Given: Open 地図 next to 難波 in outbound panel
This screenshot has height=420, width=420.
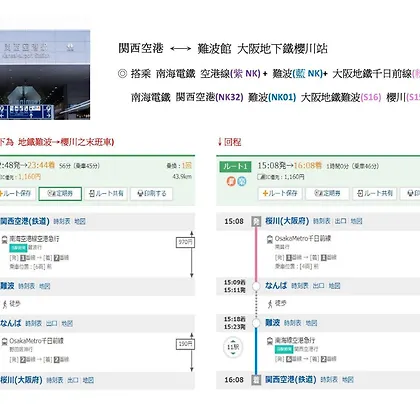Looking at the screenshot, I should pyautogui.click(x=45, y=286).
